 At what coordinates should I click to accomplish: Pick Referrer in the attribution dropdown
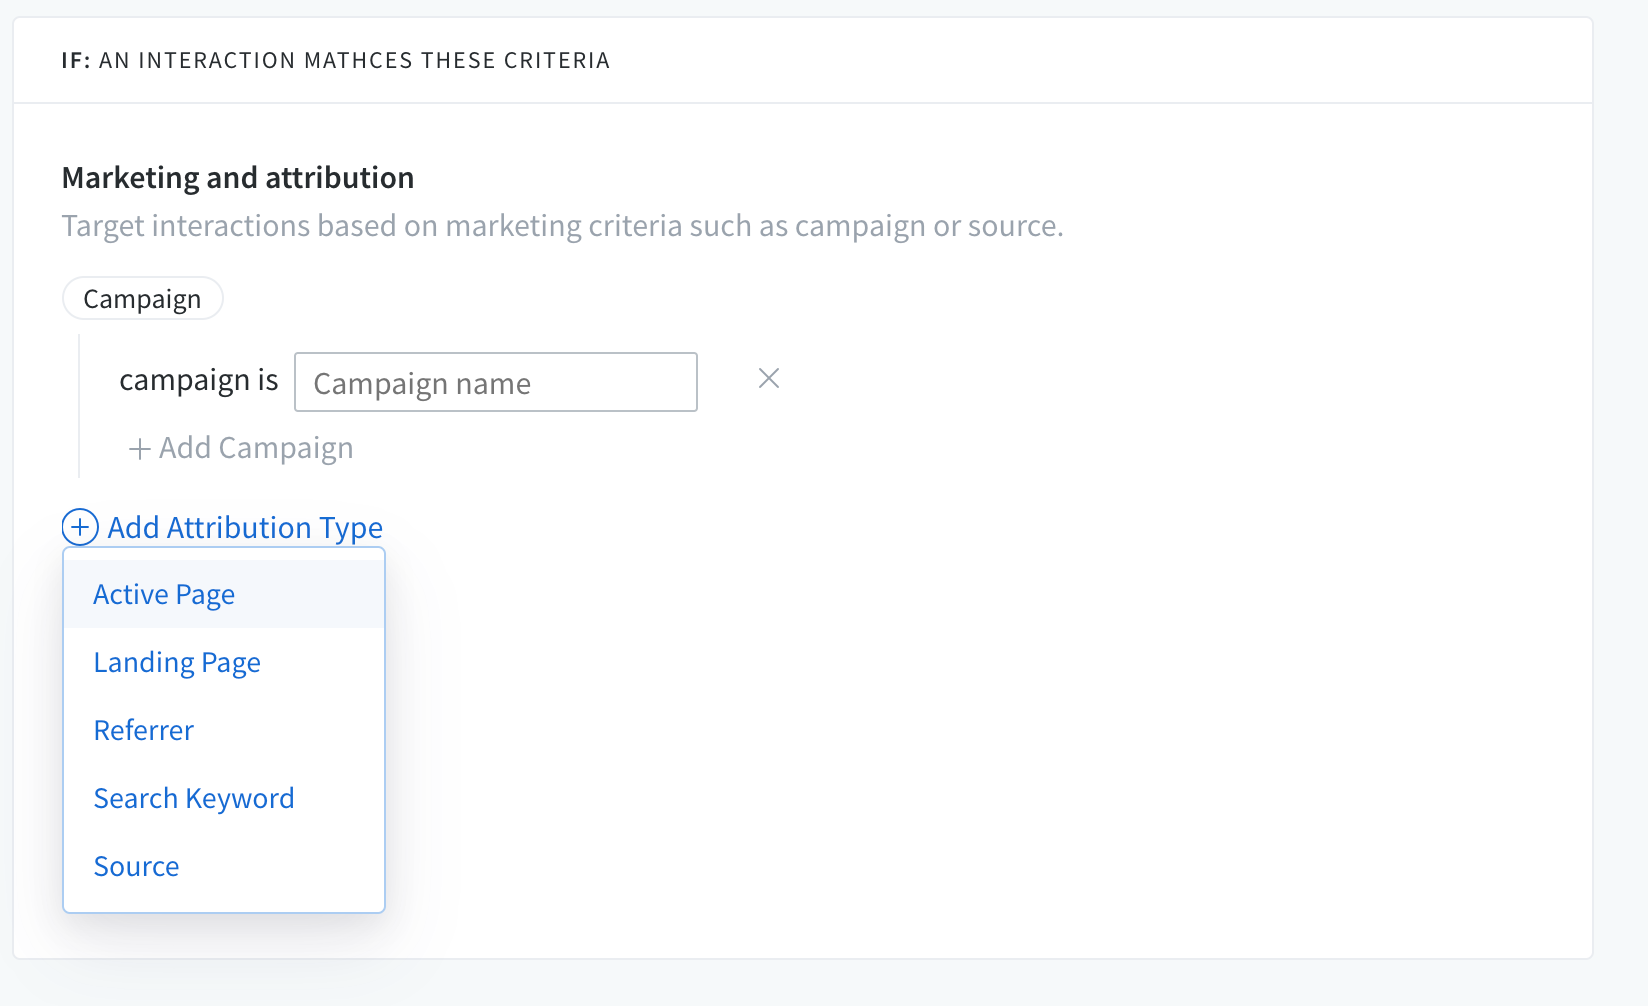point(143,731)
